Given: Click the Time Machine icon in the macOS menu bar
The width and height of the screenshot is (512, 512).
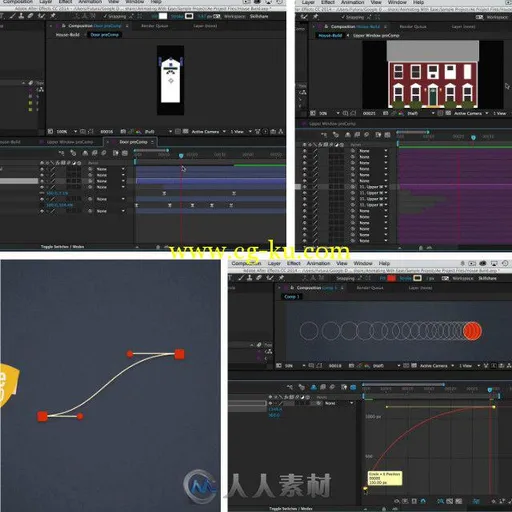Looking at the screenshot, I should click(x=505, y=263).
